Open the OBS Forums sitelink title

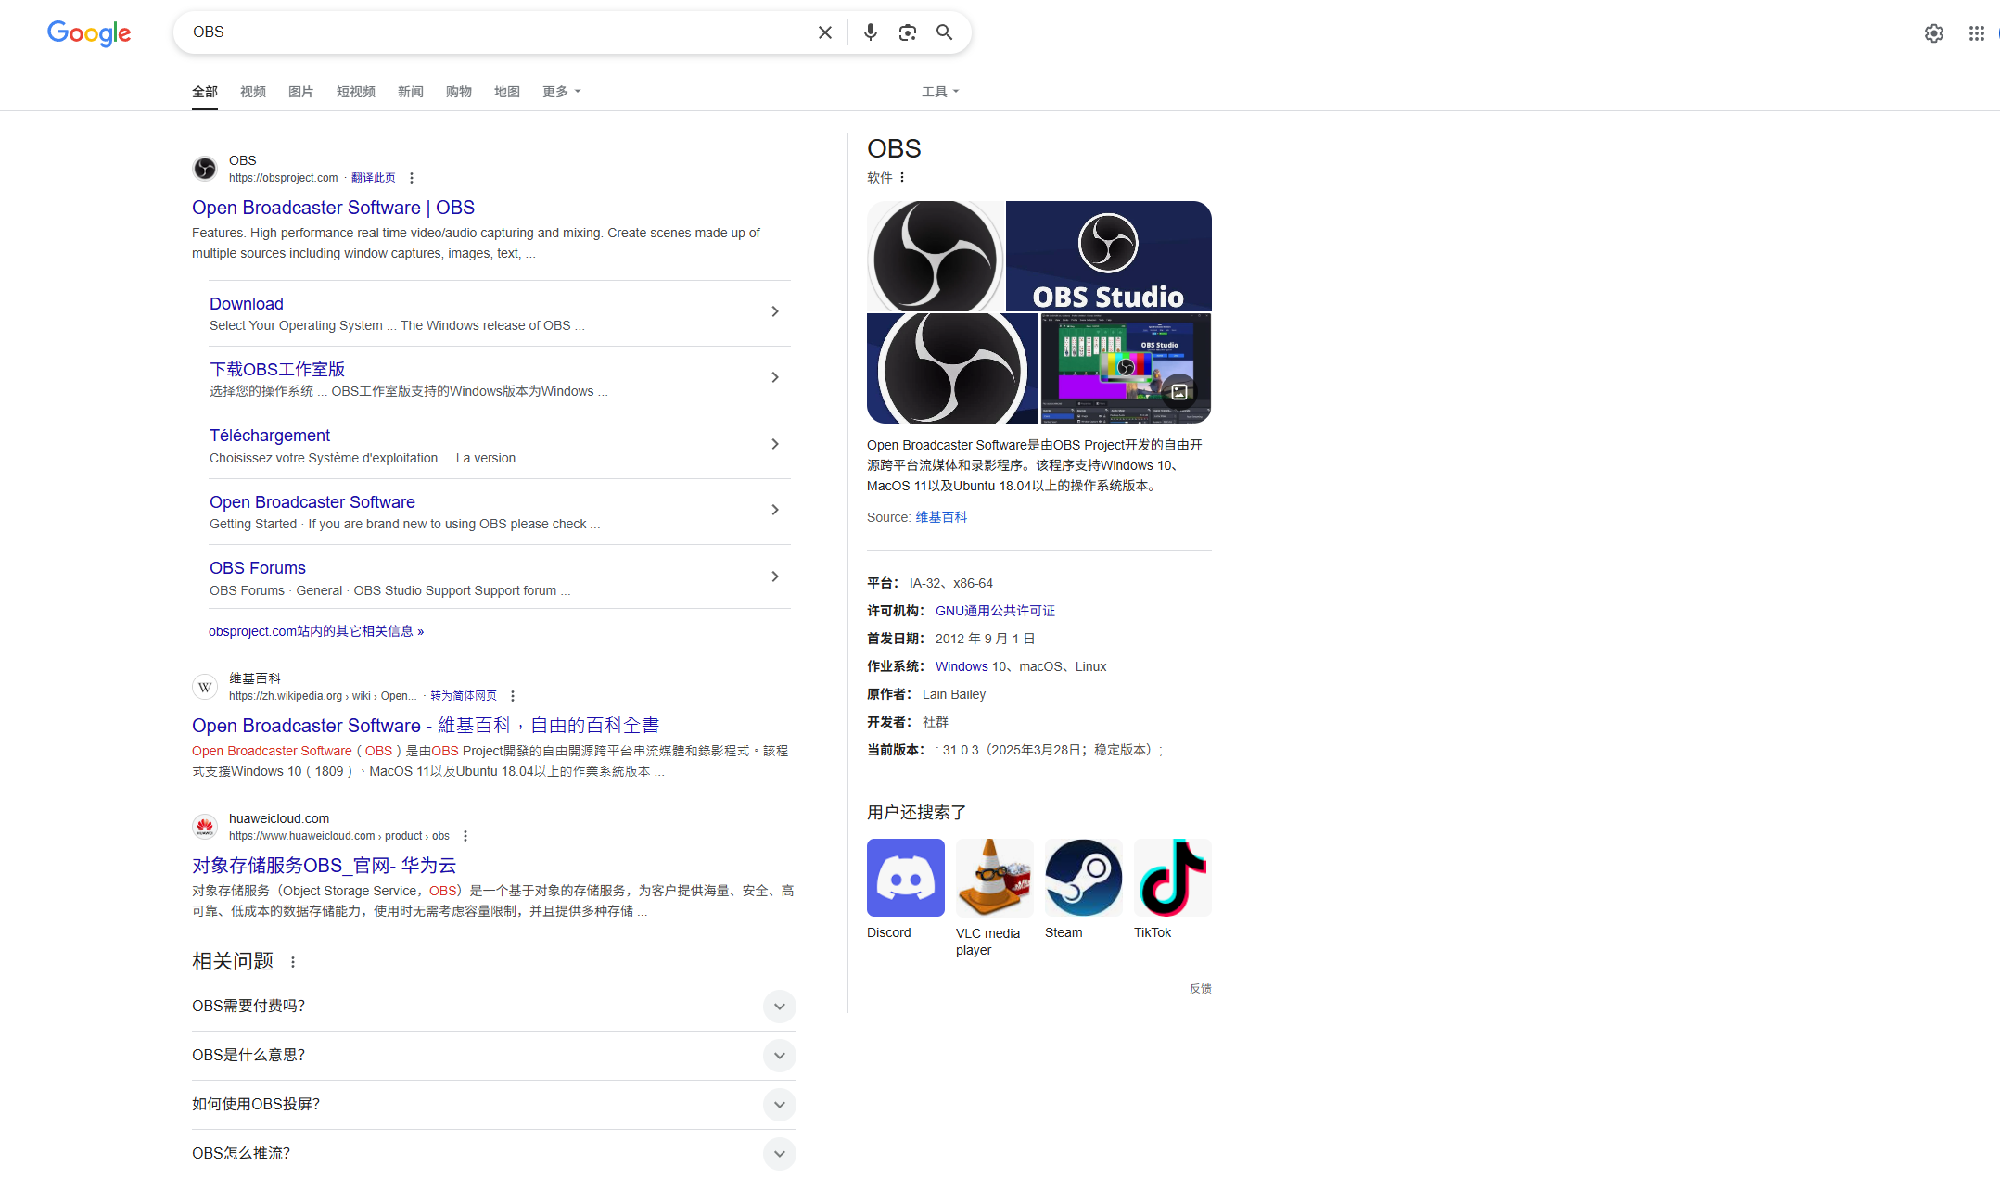pos(257,568)
